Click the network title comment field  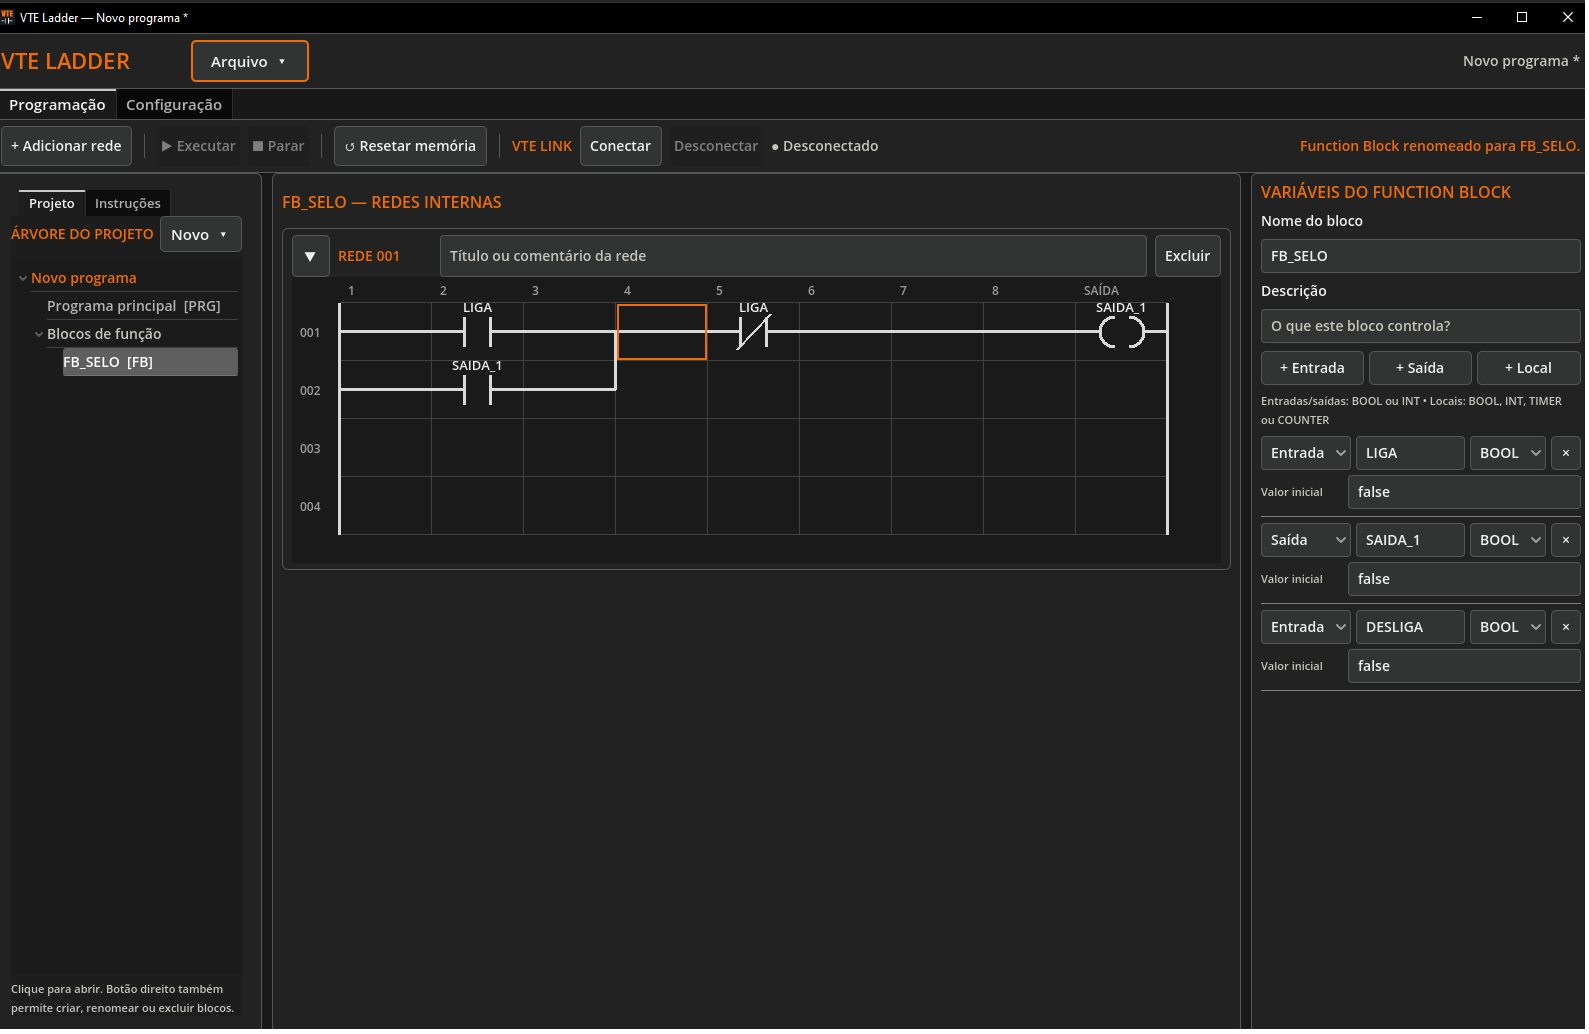[793, 256]
